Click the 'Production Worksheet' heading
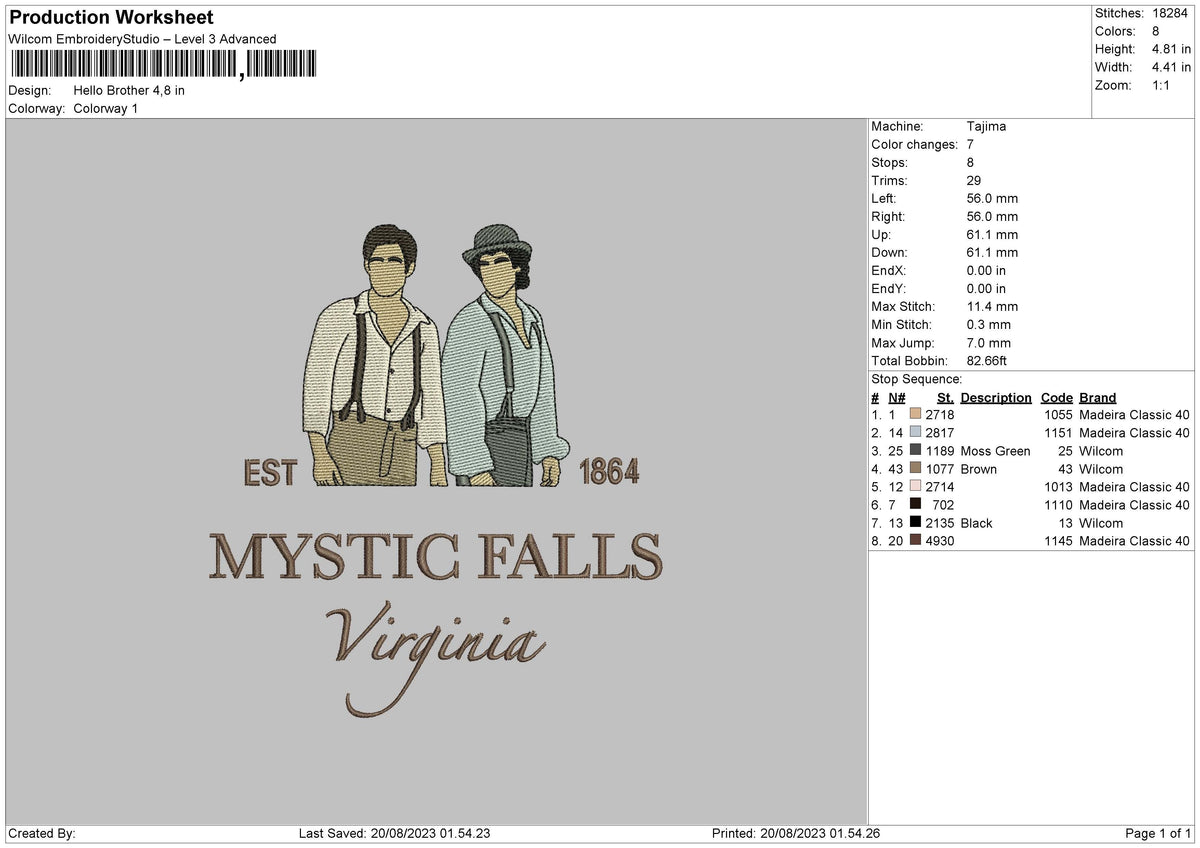The width and height of the screenshot is (1200, 848). click(111, 18)
